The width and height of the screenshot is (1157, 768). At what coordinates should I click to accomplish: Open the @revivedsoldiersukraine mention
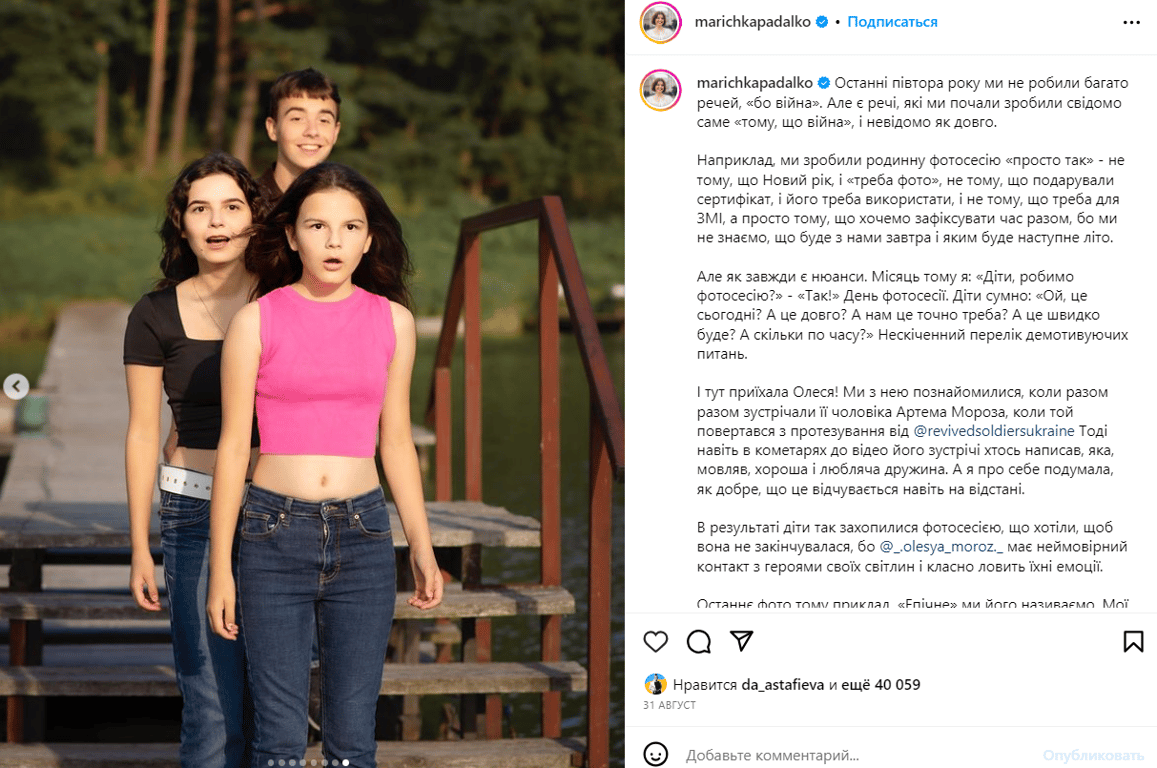tap(993, 431)
